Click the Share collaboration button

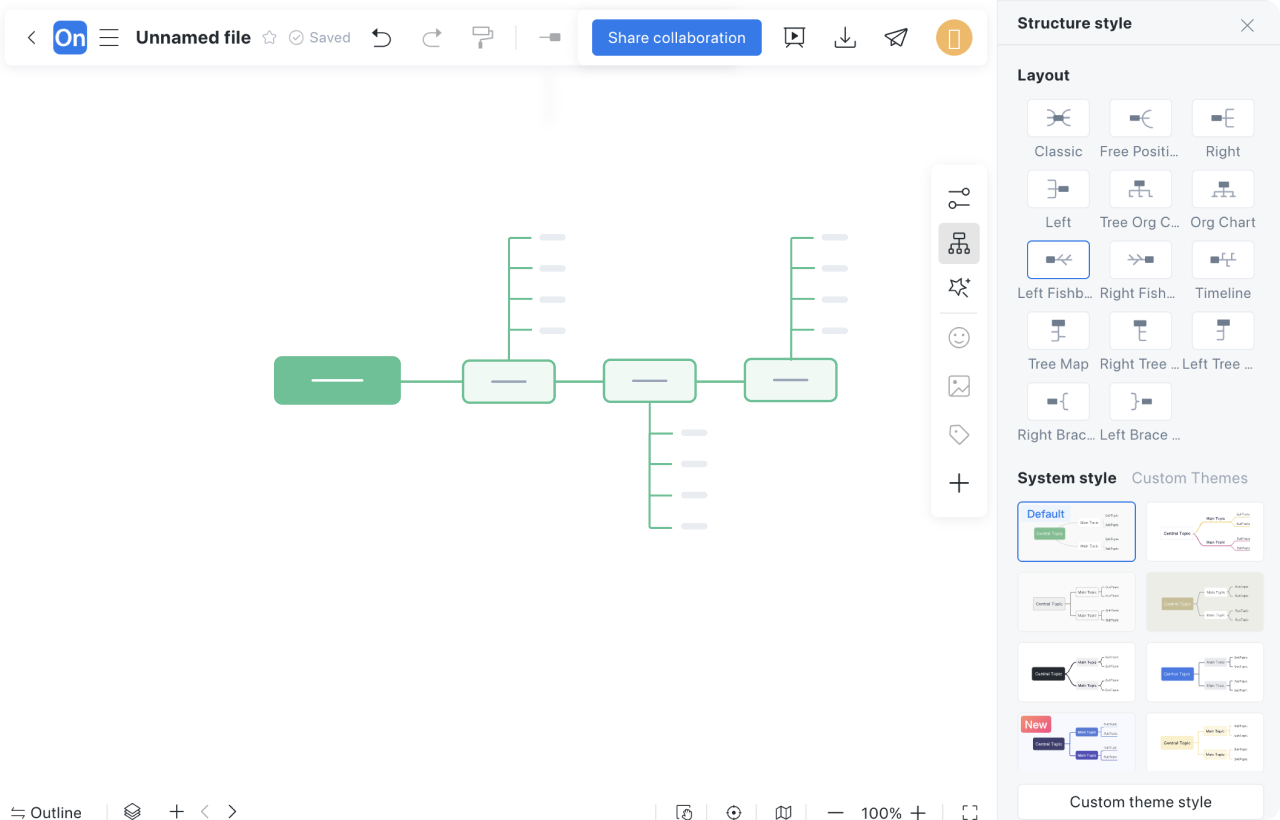676,38
